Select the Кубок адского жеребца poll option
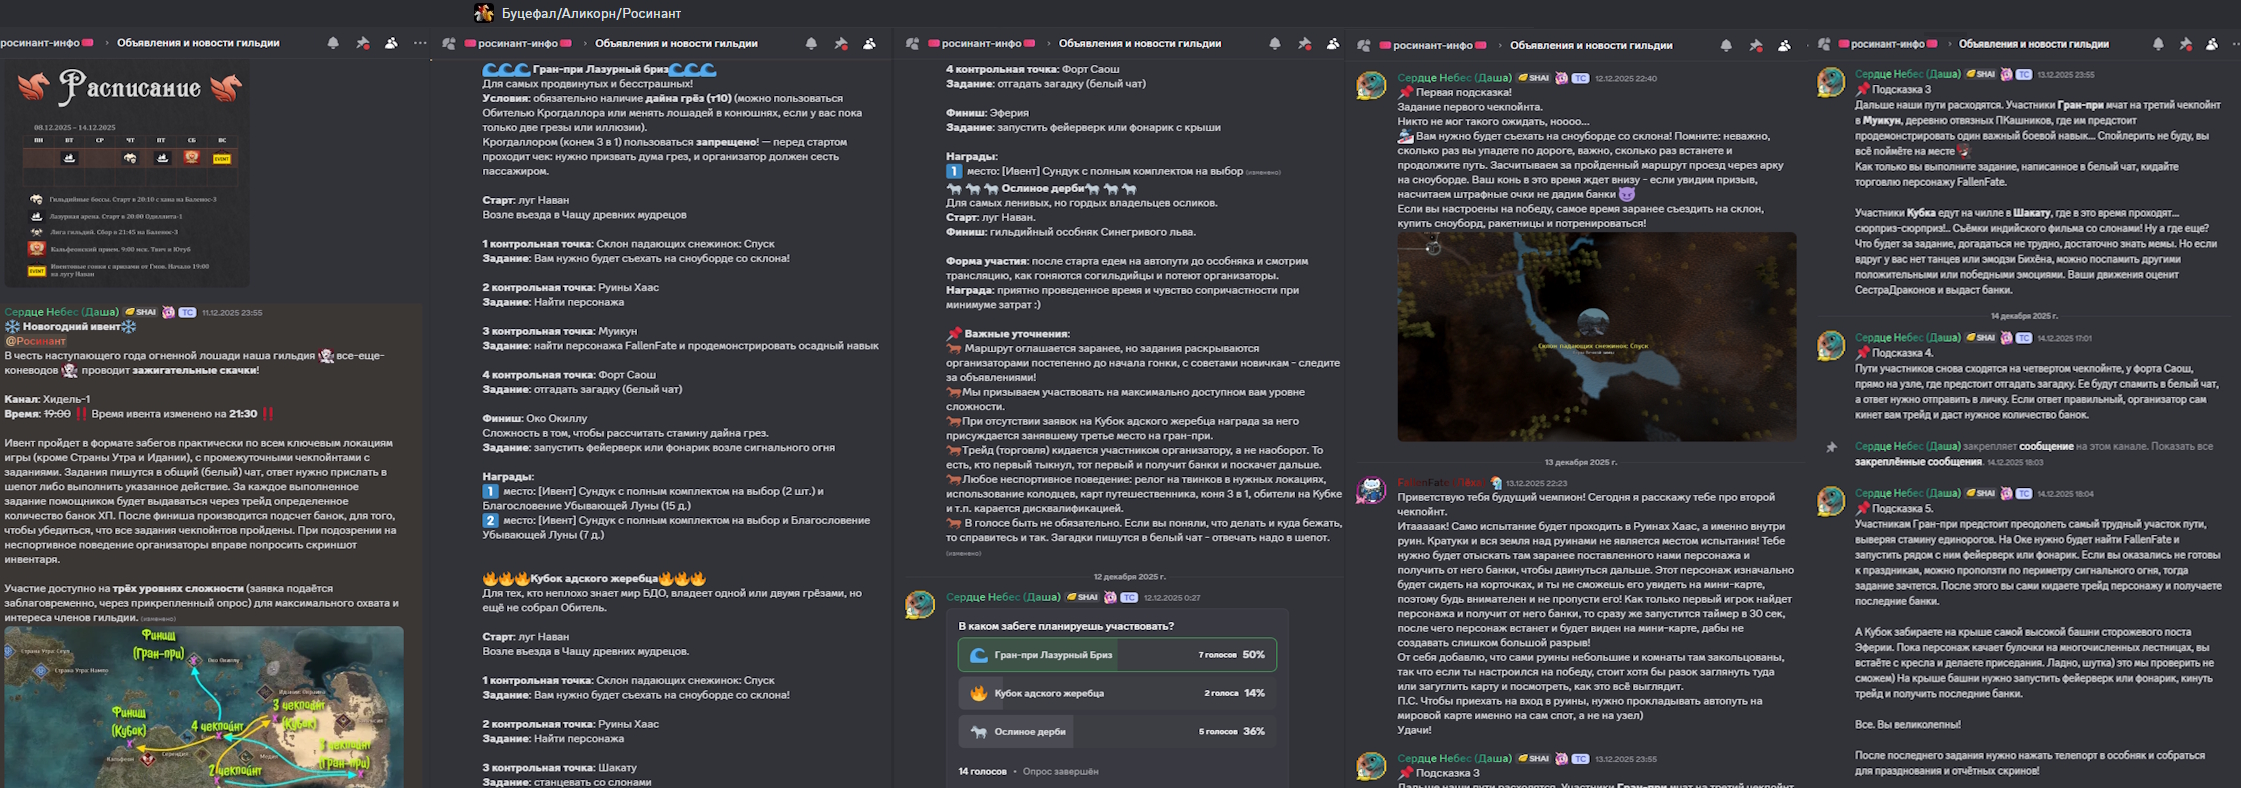Screen dimensions: 2241x788 click(1117, 693)
